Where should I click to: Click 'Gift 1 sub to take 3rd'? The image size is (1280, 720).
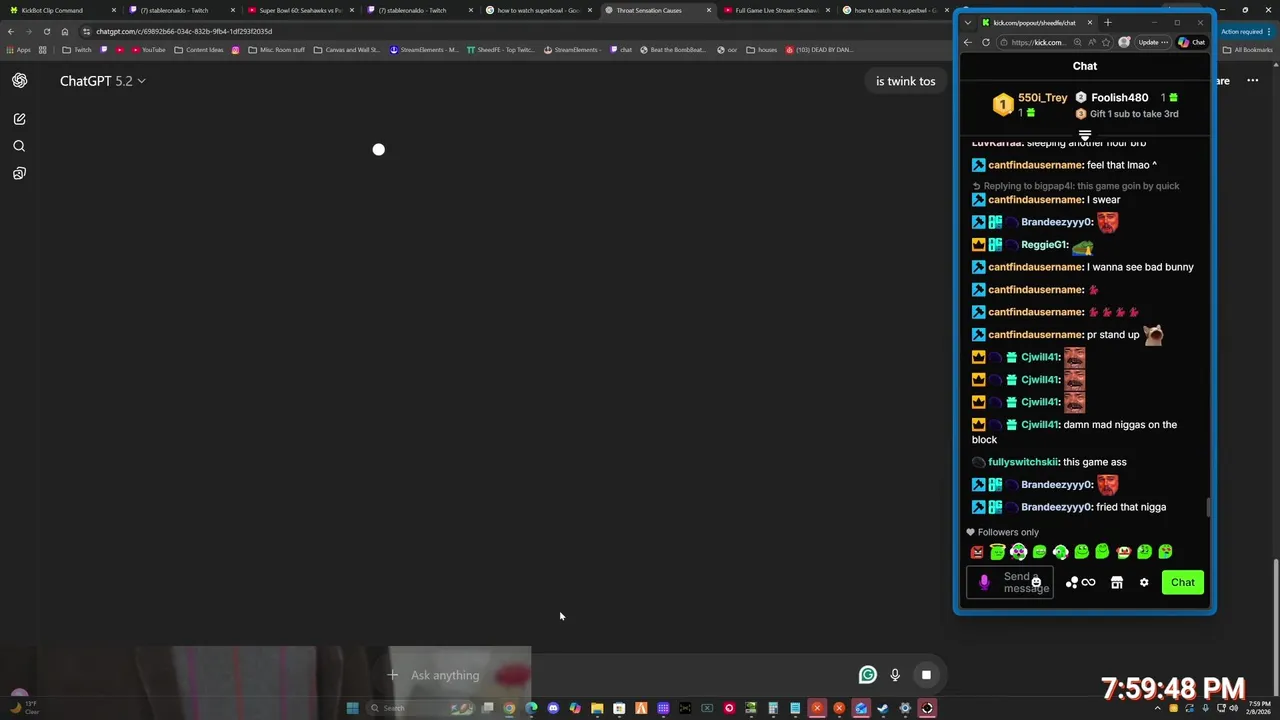1134,114
